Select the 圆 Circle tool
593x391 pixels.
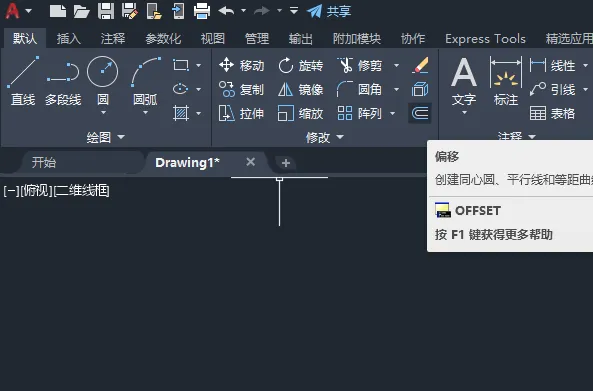(x=102, y=80)
